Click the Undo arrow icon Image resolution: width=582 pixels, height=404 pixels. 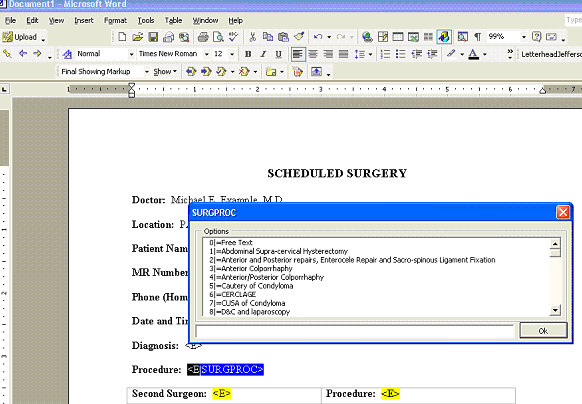(318, 37)
